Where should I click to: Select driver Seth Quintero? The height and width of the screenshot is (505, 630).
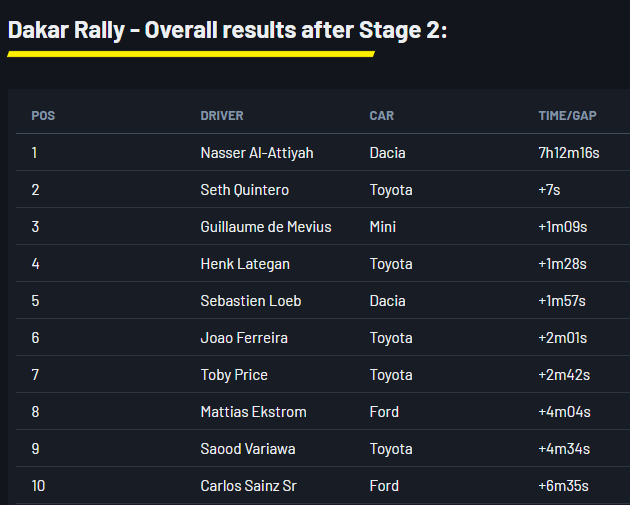click(x=244, y=190)
